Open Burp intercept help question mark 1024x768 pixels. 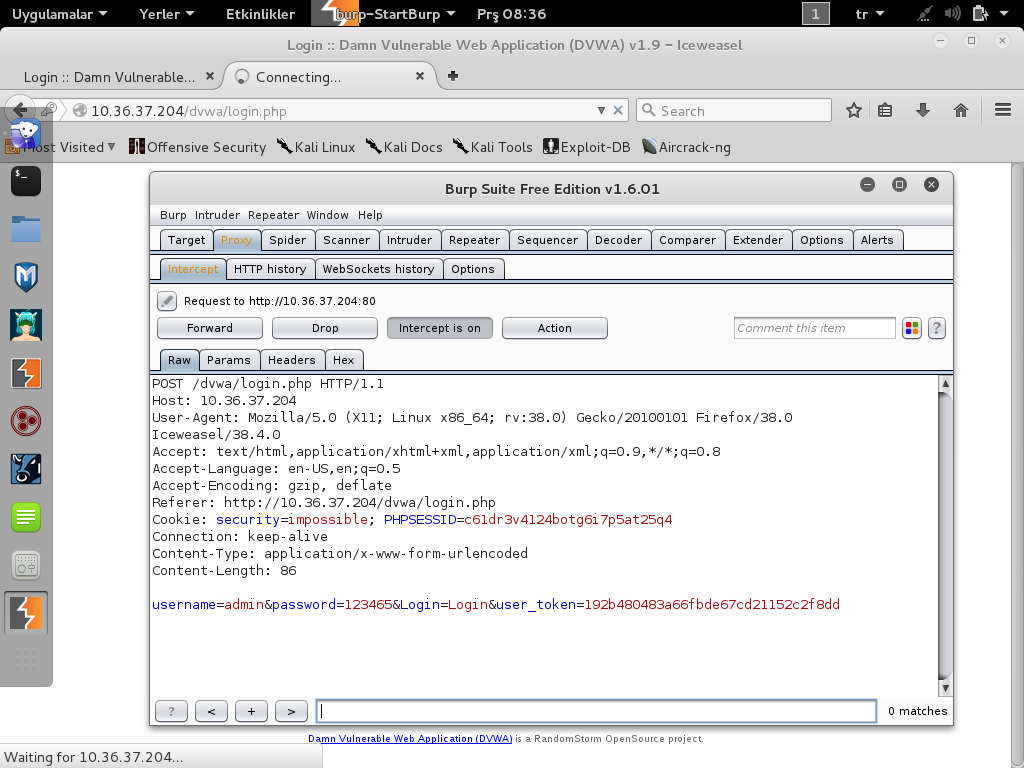(x=936, y=328)
